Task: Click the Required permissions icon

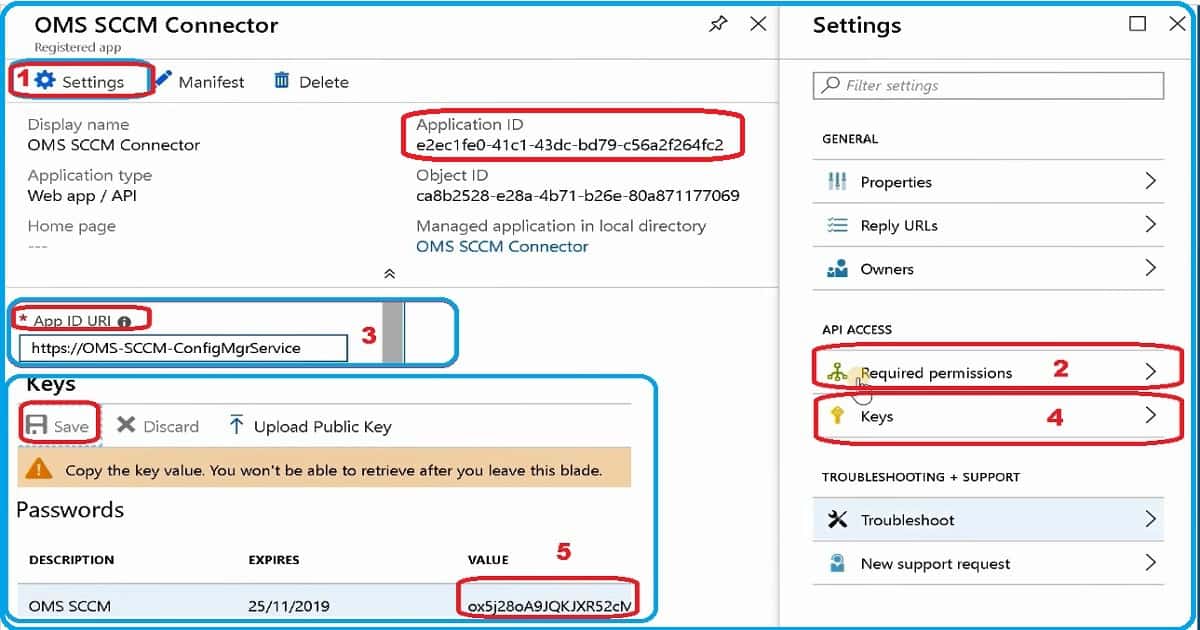Action: (838, 372)
